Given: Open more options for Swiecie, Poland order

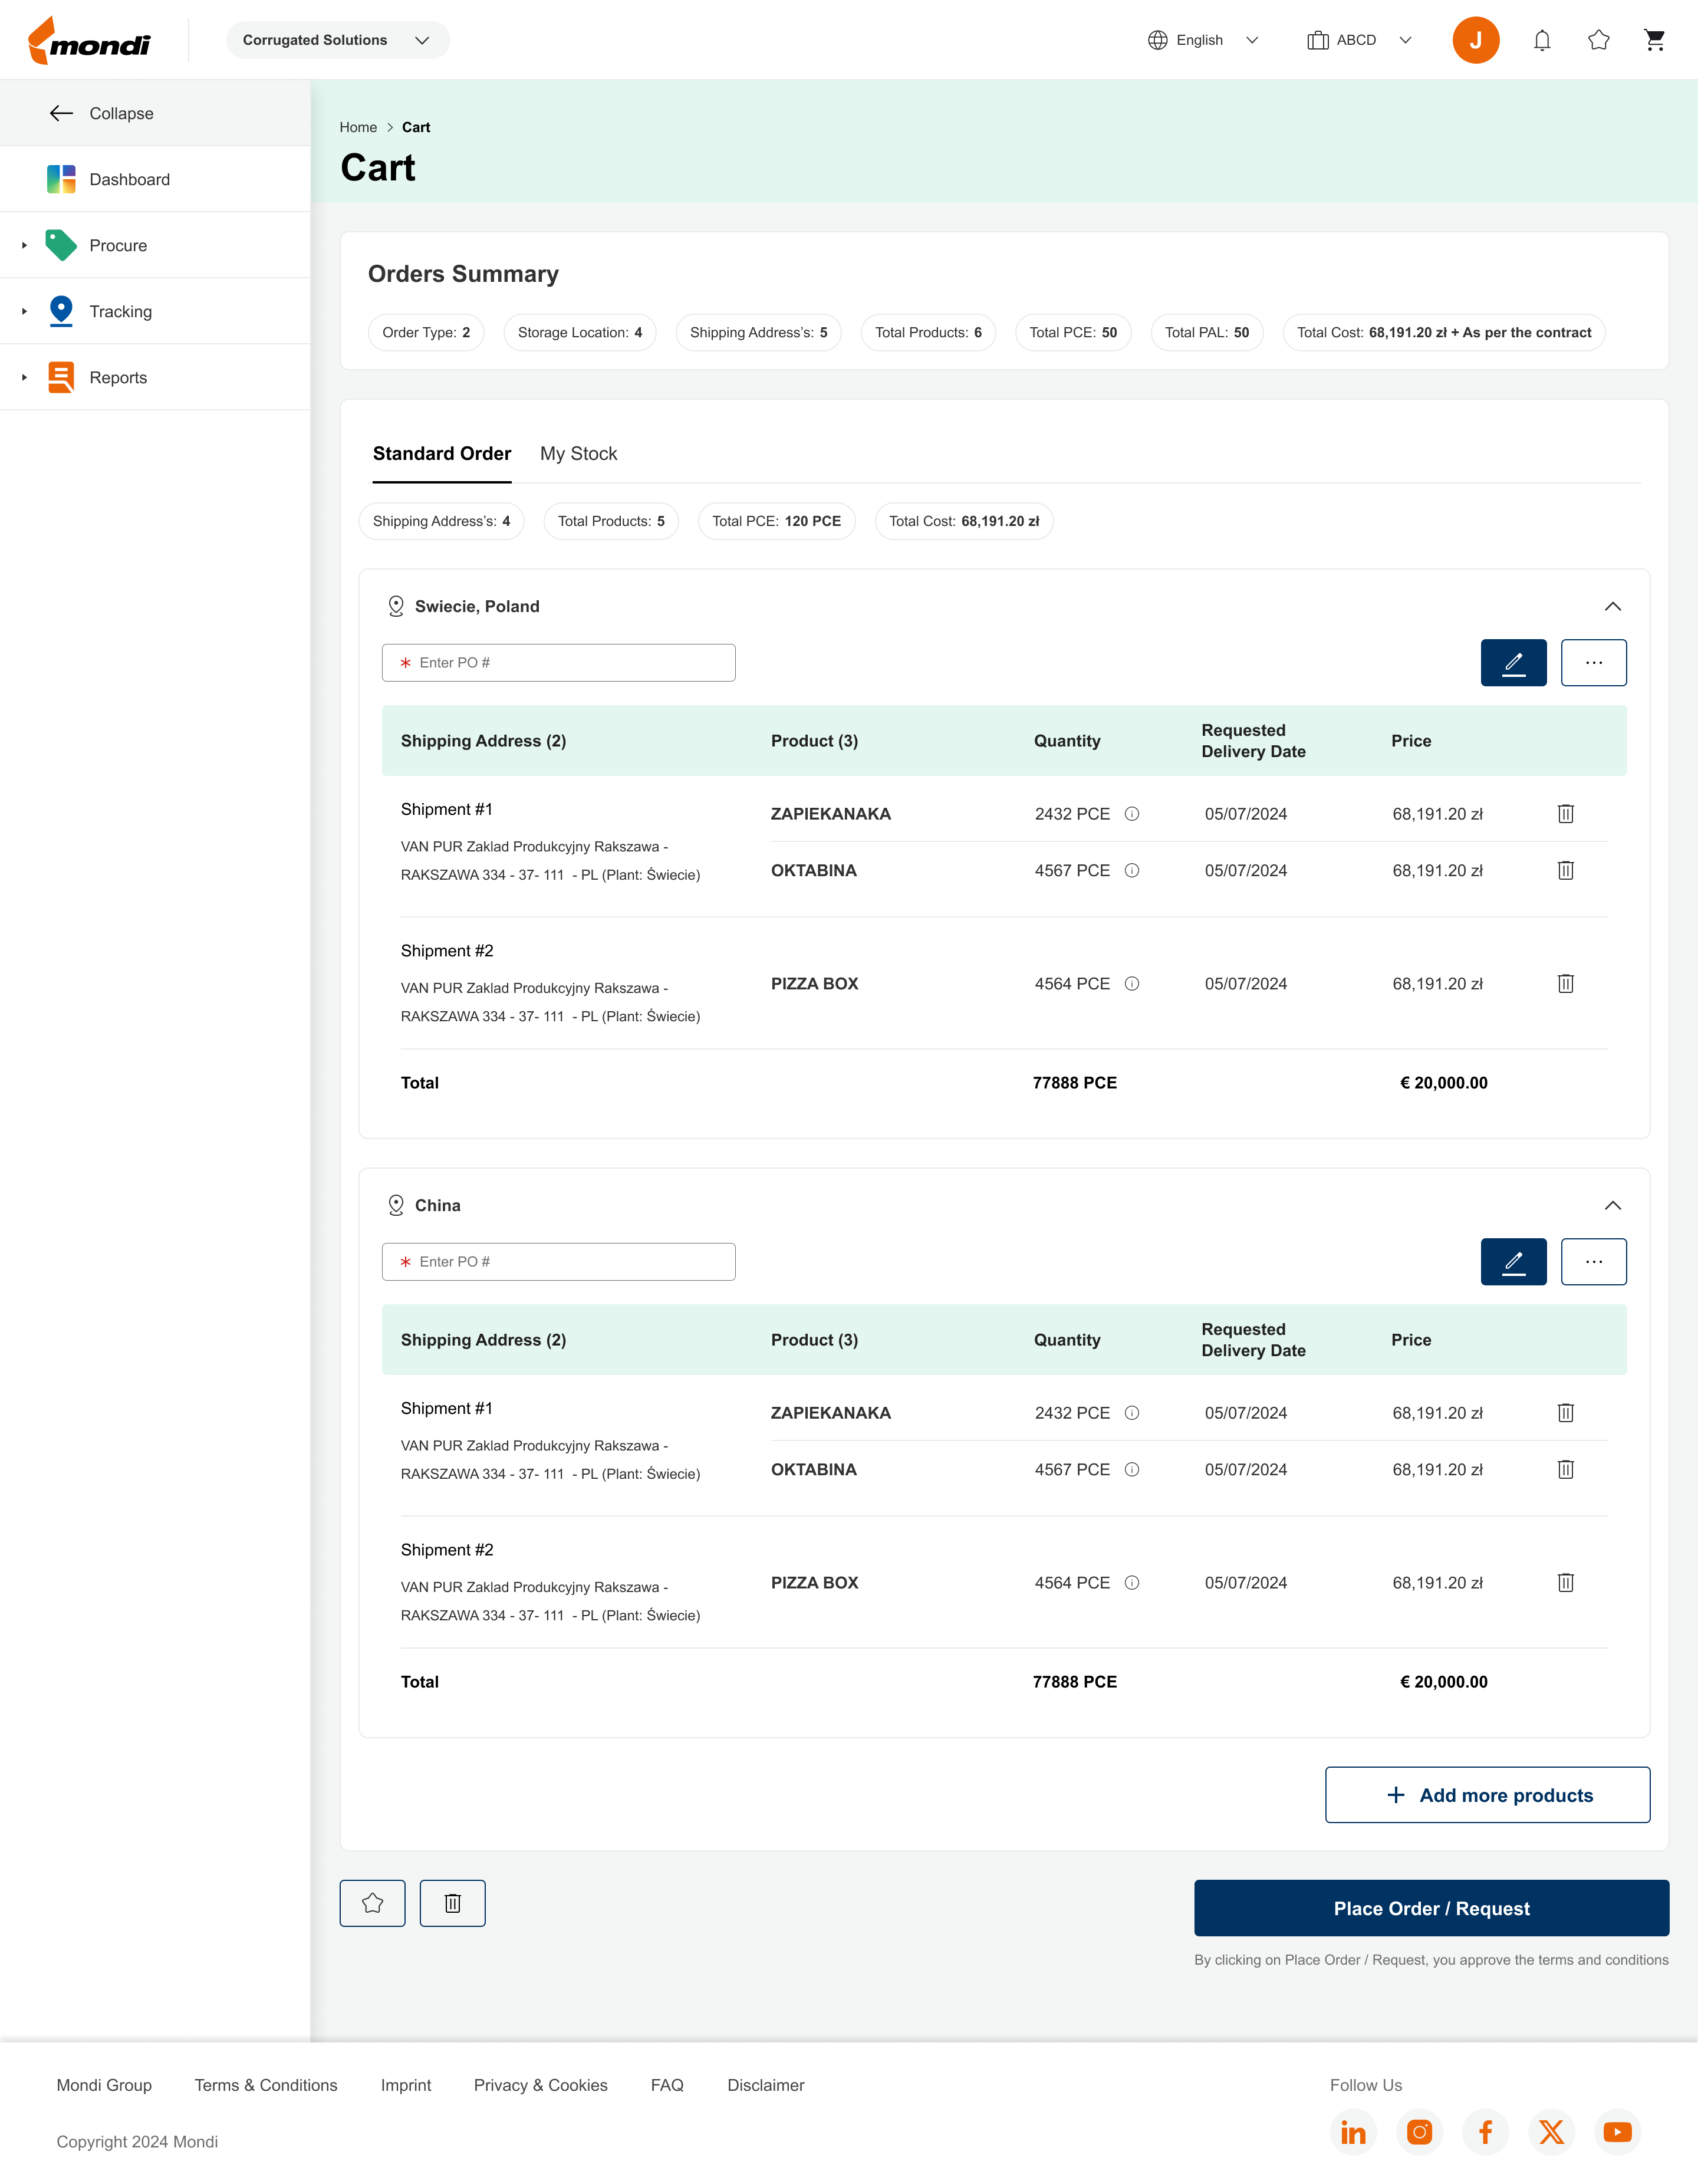Looking at the screenshot, I should pyautogui.click(x=1593, y=662).
